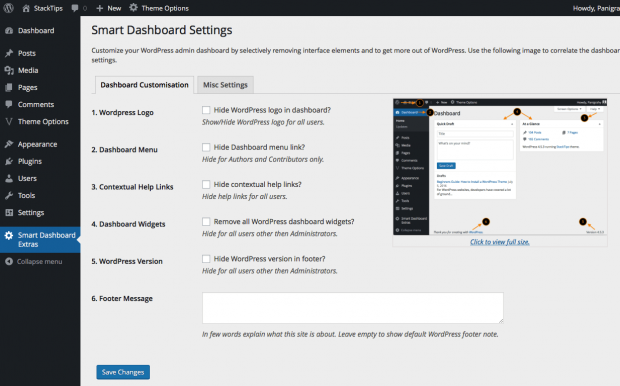Image resolution: width=620 pixels, height=386 pixels.
Task: Click inside the Footer Message text area
Action: 353,308
